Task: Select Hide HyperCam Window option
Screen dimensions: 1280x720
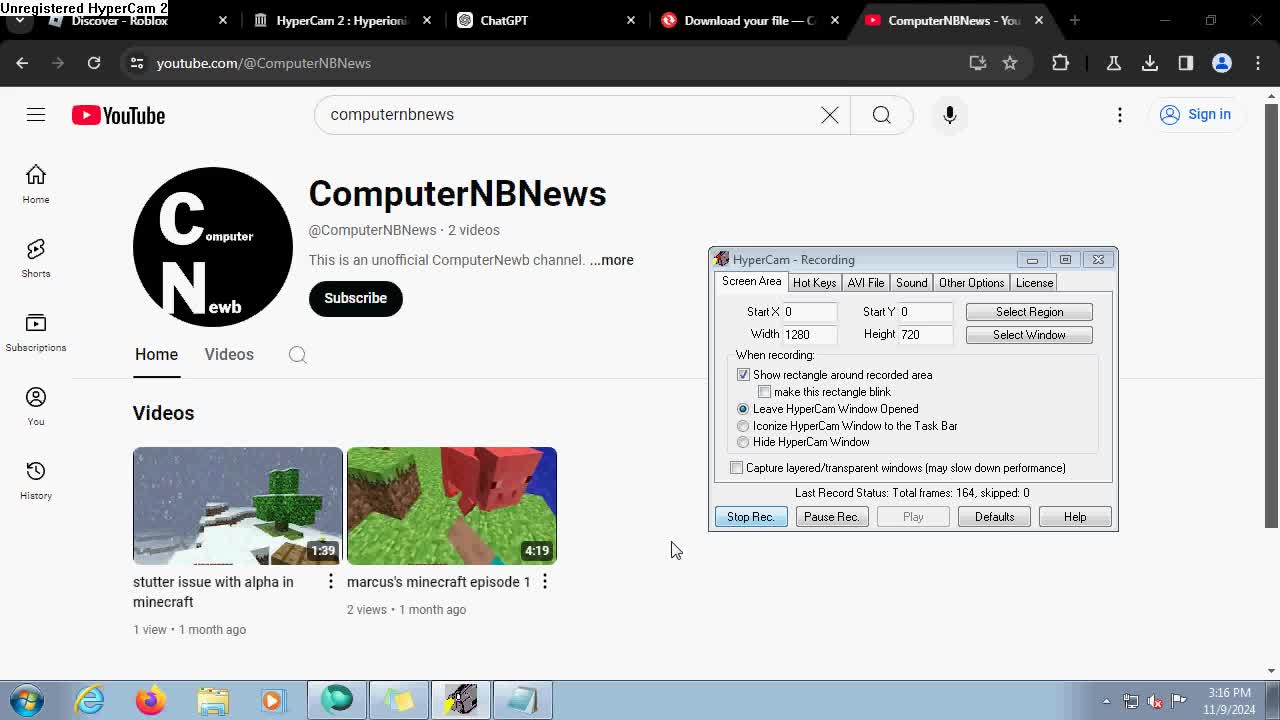Action: coord(743,442)
